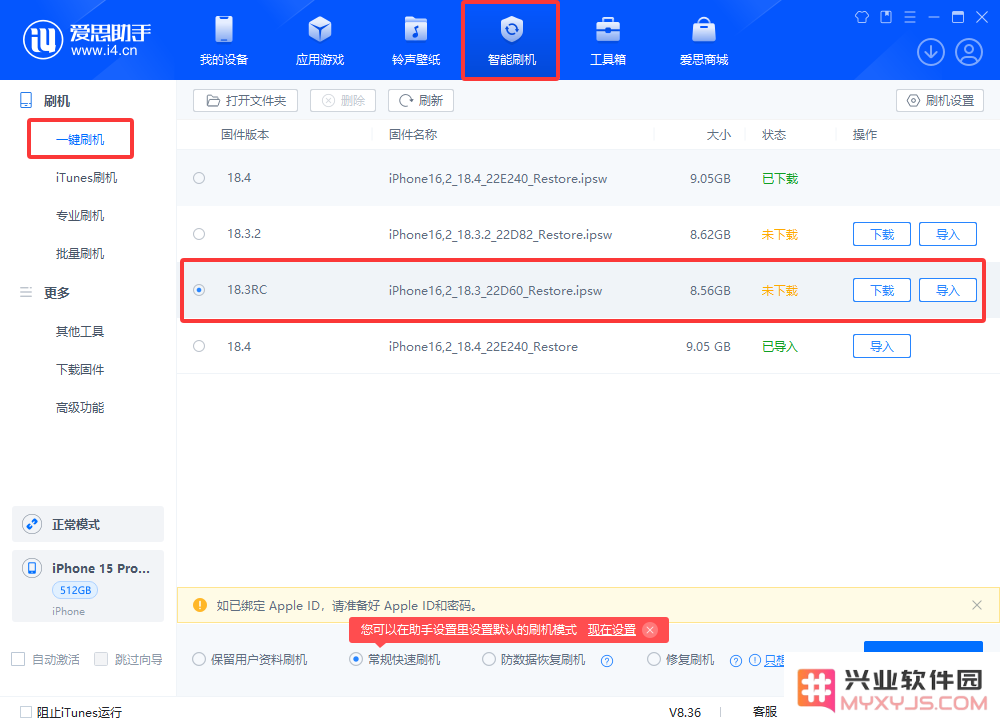Toggle 自动激活 checkbox
This screenshot has height=727, width=1000.
coord(18,659)
